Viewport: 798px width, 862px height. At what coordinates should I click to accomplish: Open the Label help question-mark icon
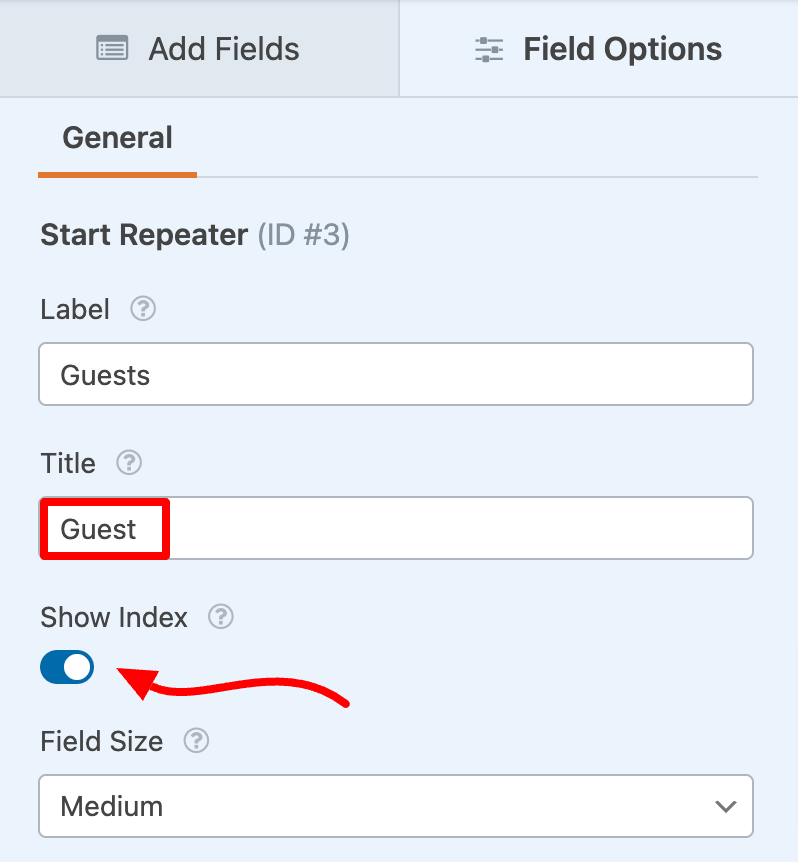(x=143, y=309)
